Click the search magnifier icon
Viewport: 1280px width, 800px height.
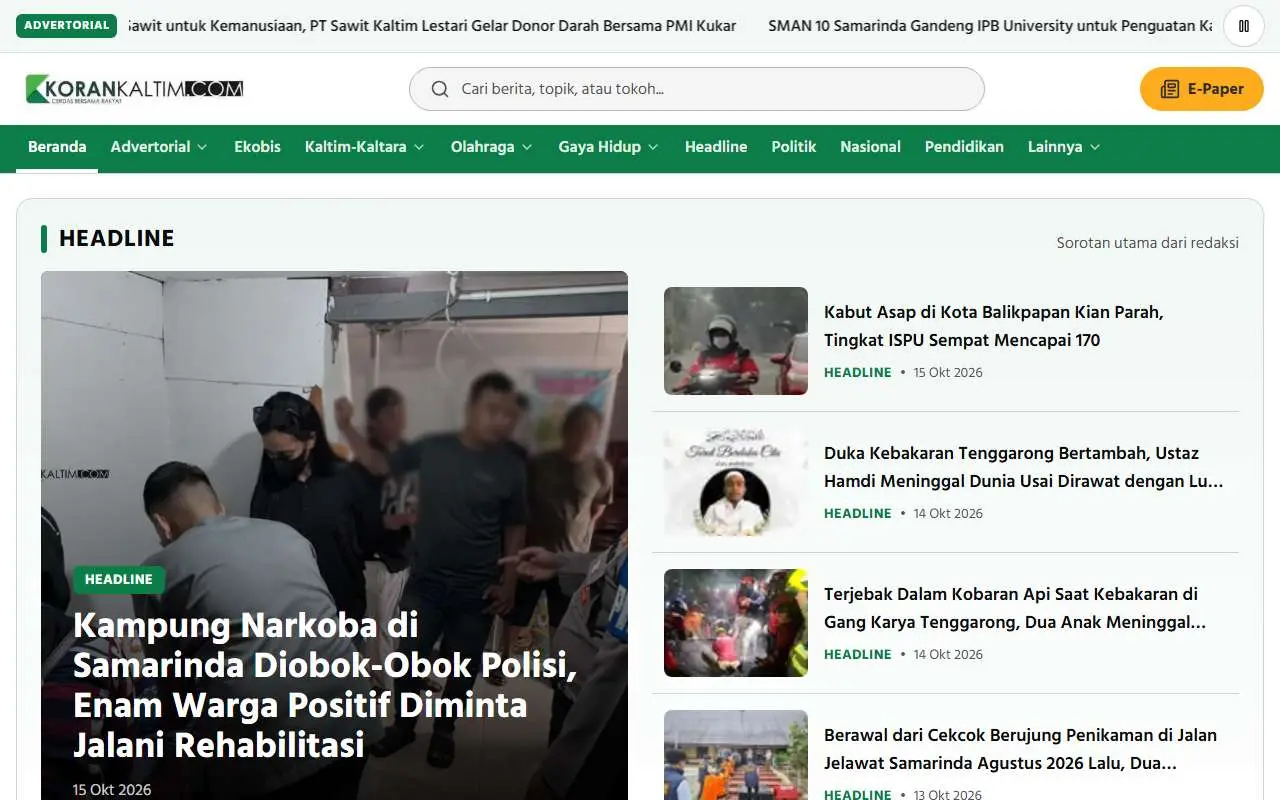point(440,89)
